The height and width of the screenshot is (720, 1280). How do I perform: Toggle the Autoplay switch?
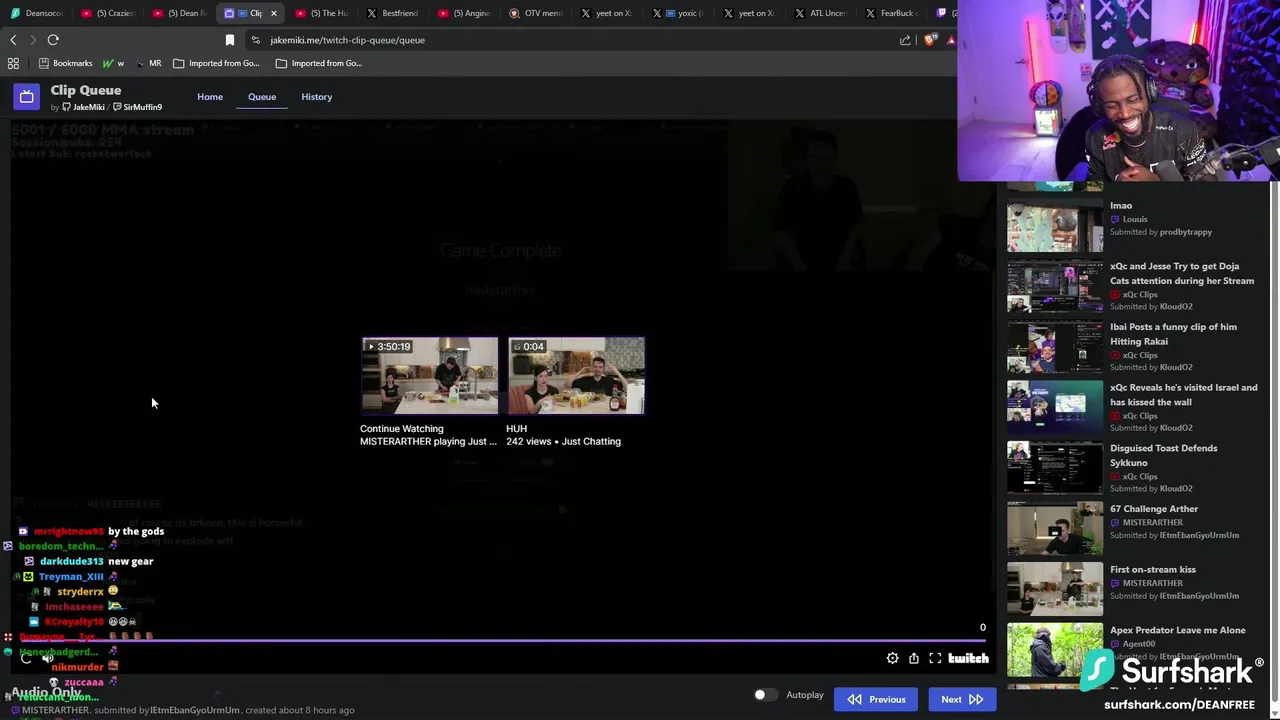point(765,695)
